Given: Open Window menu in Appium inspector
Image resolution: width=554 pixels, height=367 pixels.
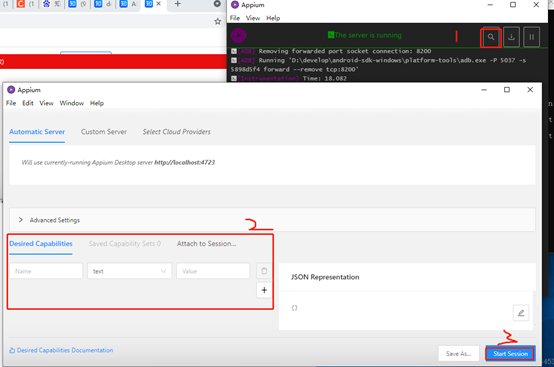Looking at the screenshot, I should pyautogui.click(x=72, y=103).
